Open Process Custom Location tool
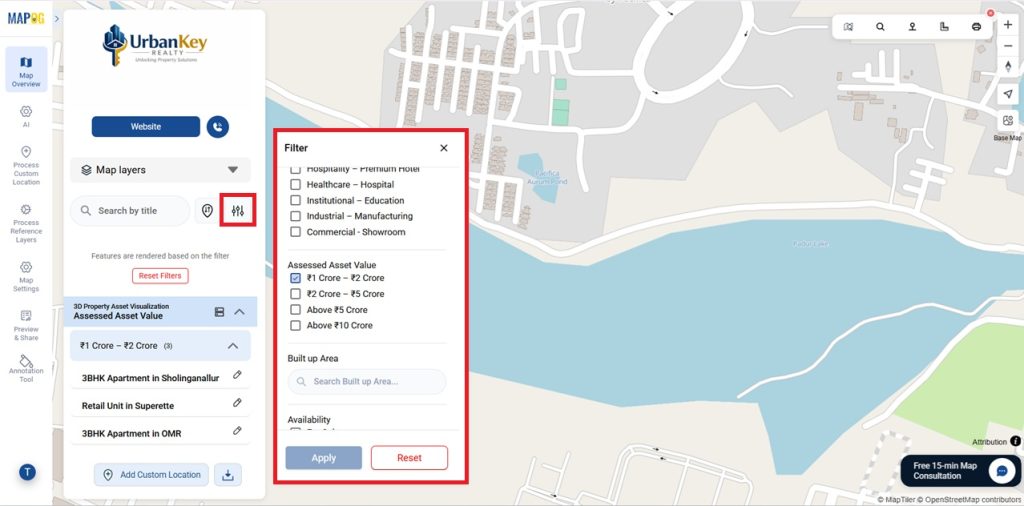This screenshot has height=506, width=1024. coord(26,166)
